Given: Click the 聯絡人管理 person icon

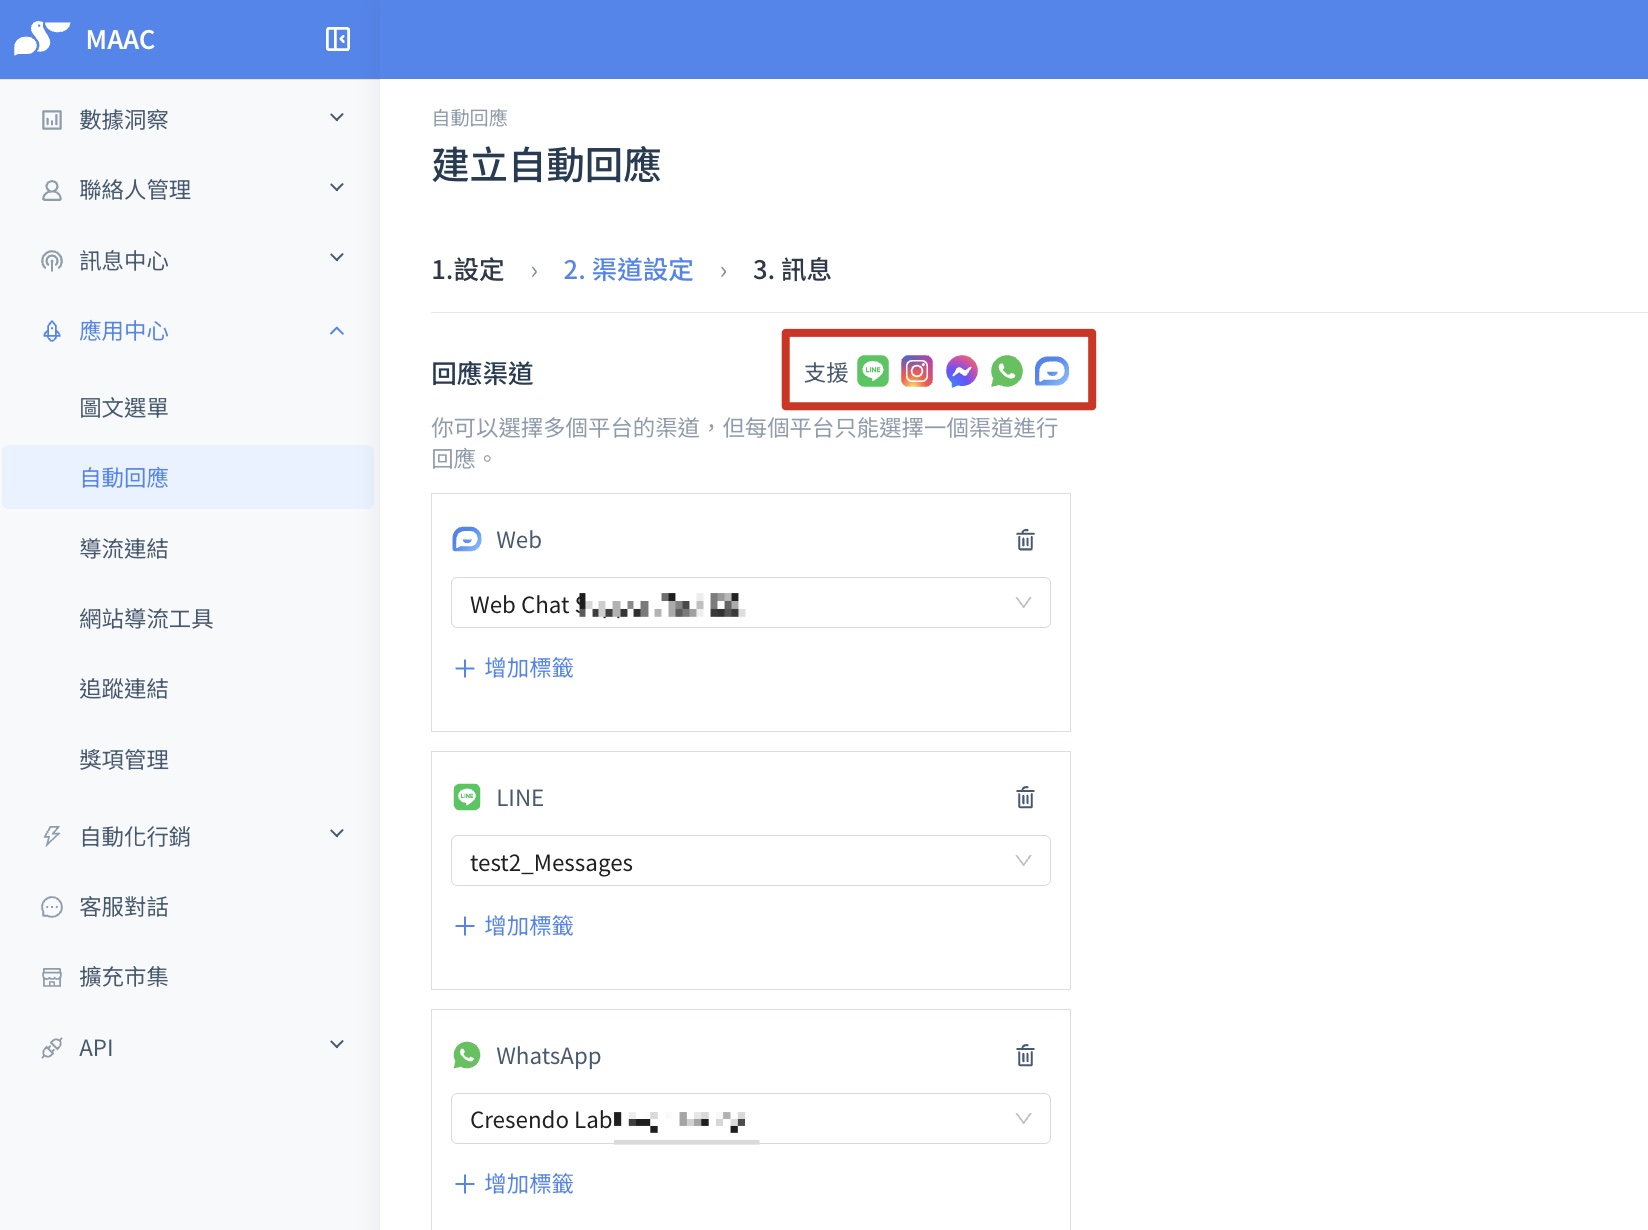Looking at the screenshot, I should click(52, 190).
